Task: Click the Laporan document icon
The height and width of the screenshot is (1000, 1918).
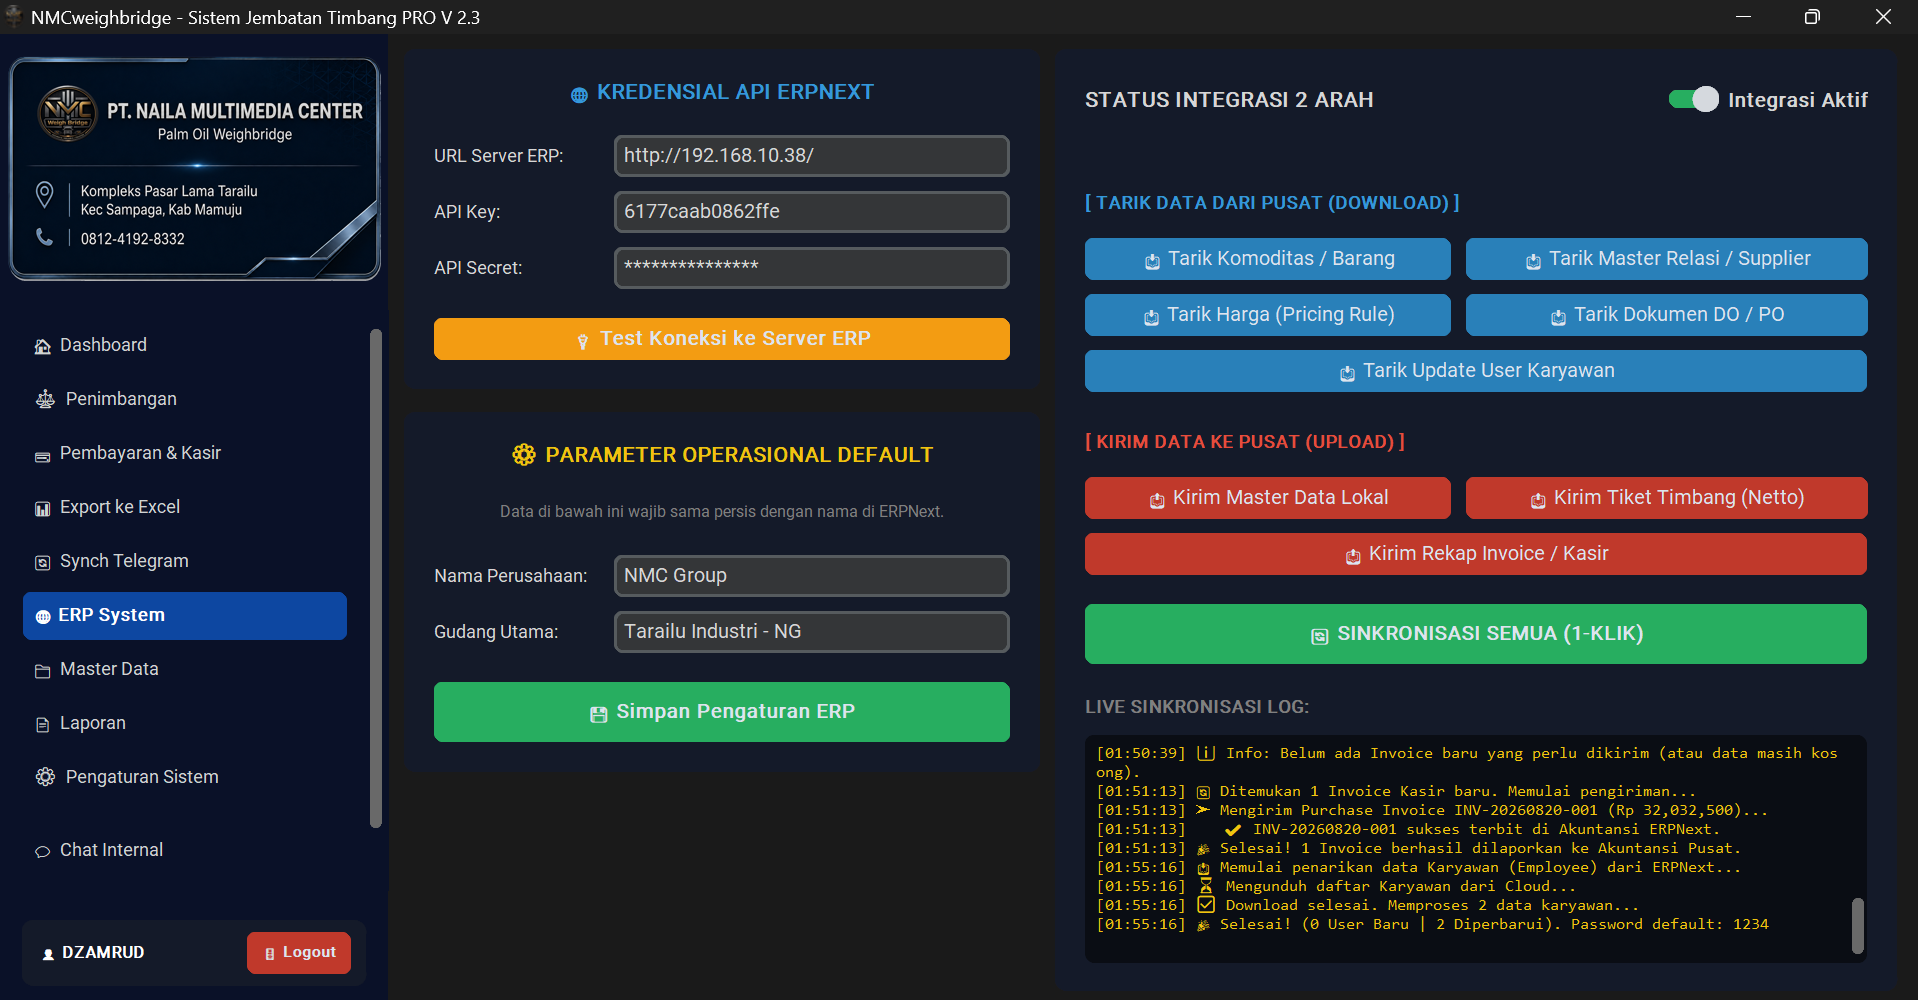Action: pos(42,725)
